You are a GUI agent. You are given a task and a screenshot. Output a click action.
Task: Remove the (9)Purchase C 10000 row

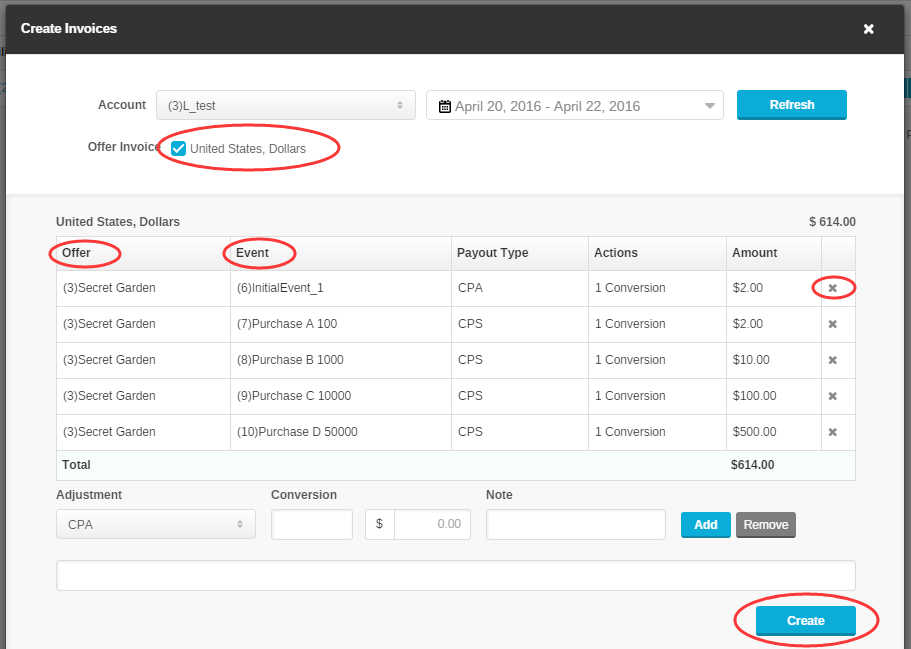[833, 396]
